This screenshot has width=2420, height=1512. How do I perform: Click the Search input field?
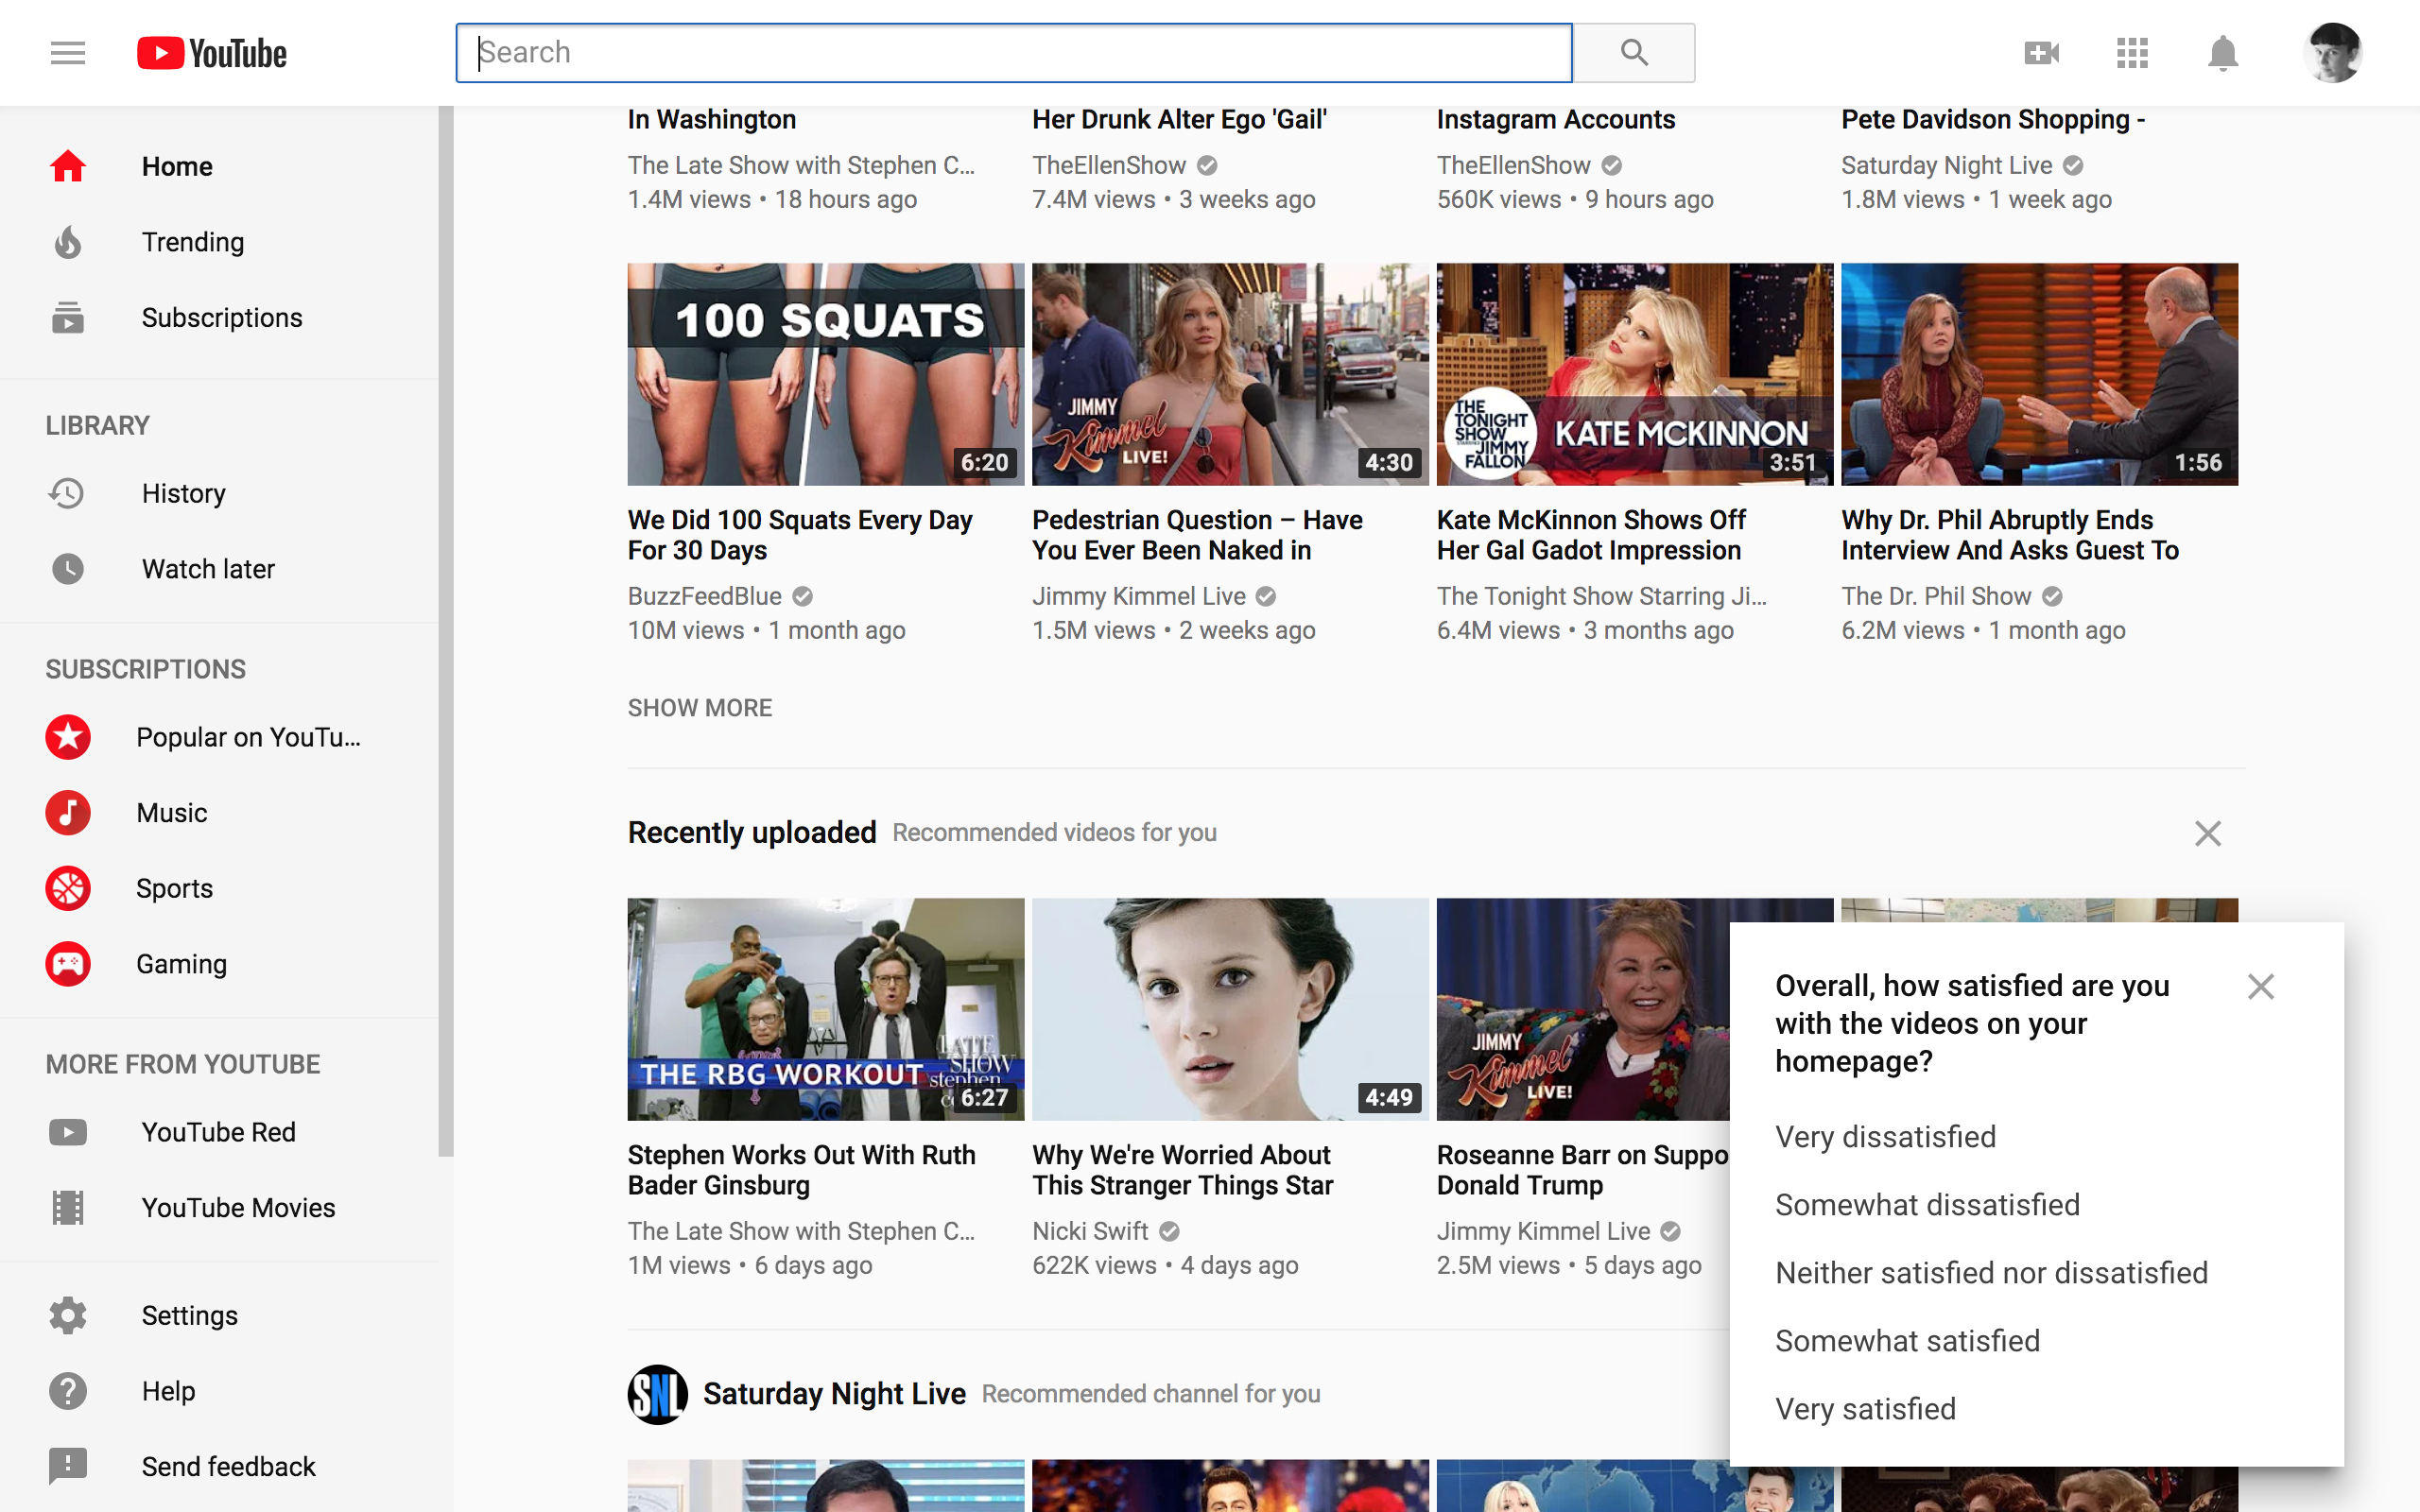click(x=1013, y=52)
